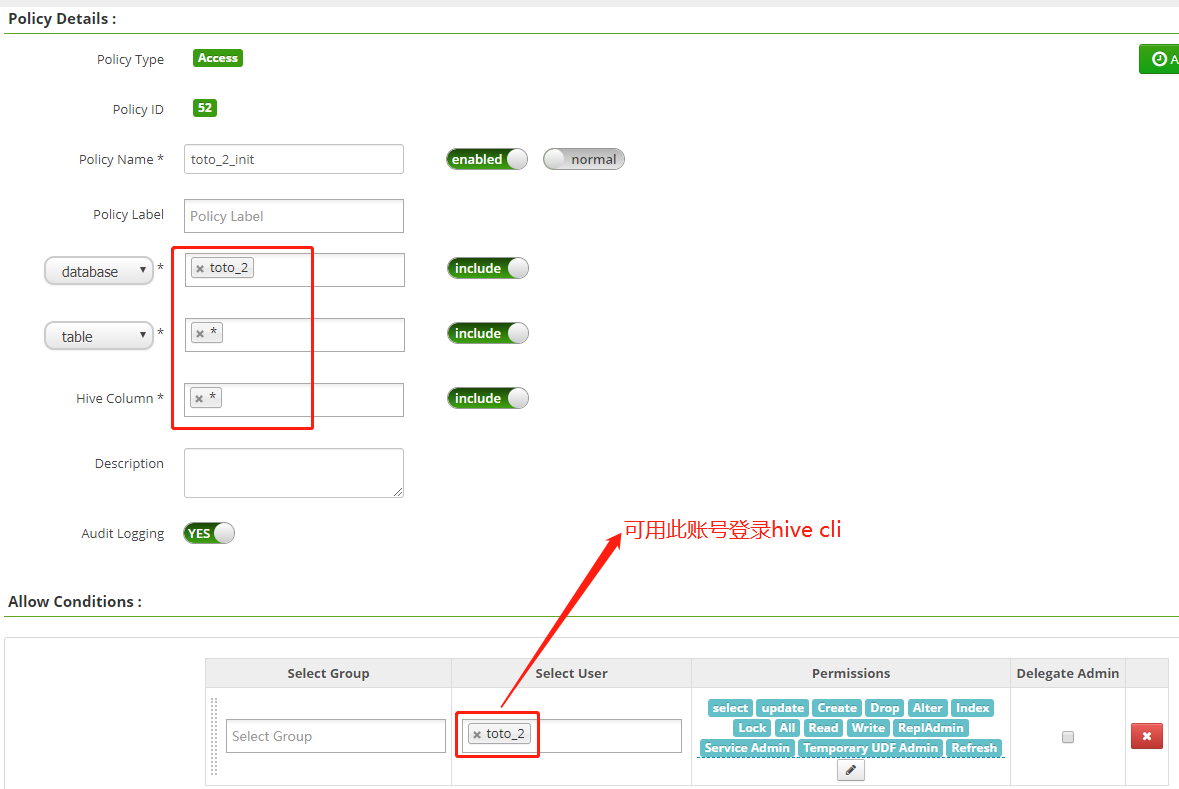Toggle the policy enabled switch

tap(487, 159)
